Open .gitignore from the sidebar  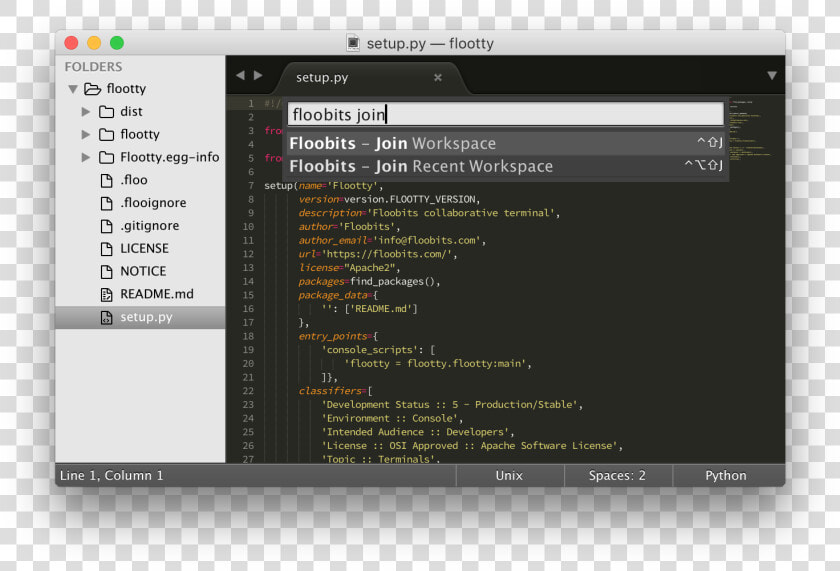(x=149, y=226)
